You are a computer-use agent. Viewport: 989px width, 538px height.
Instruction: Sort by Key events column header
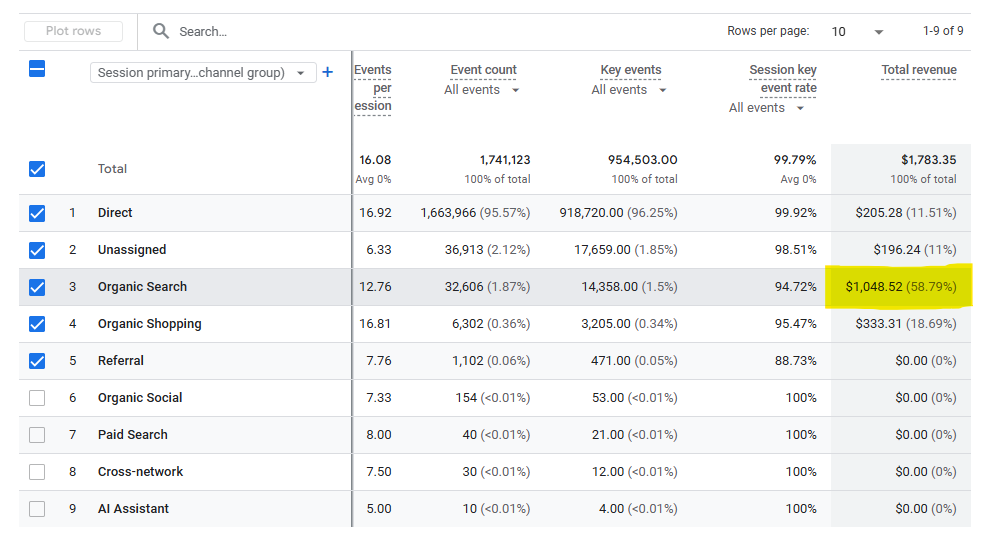point(631,70)
